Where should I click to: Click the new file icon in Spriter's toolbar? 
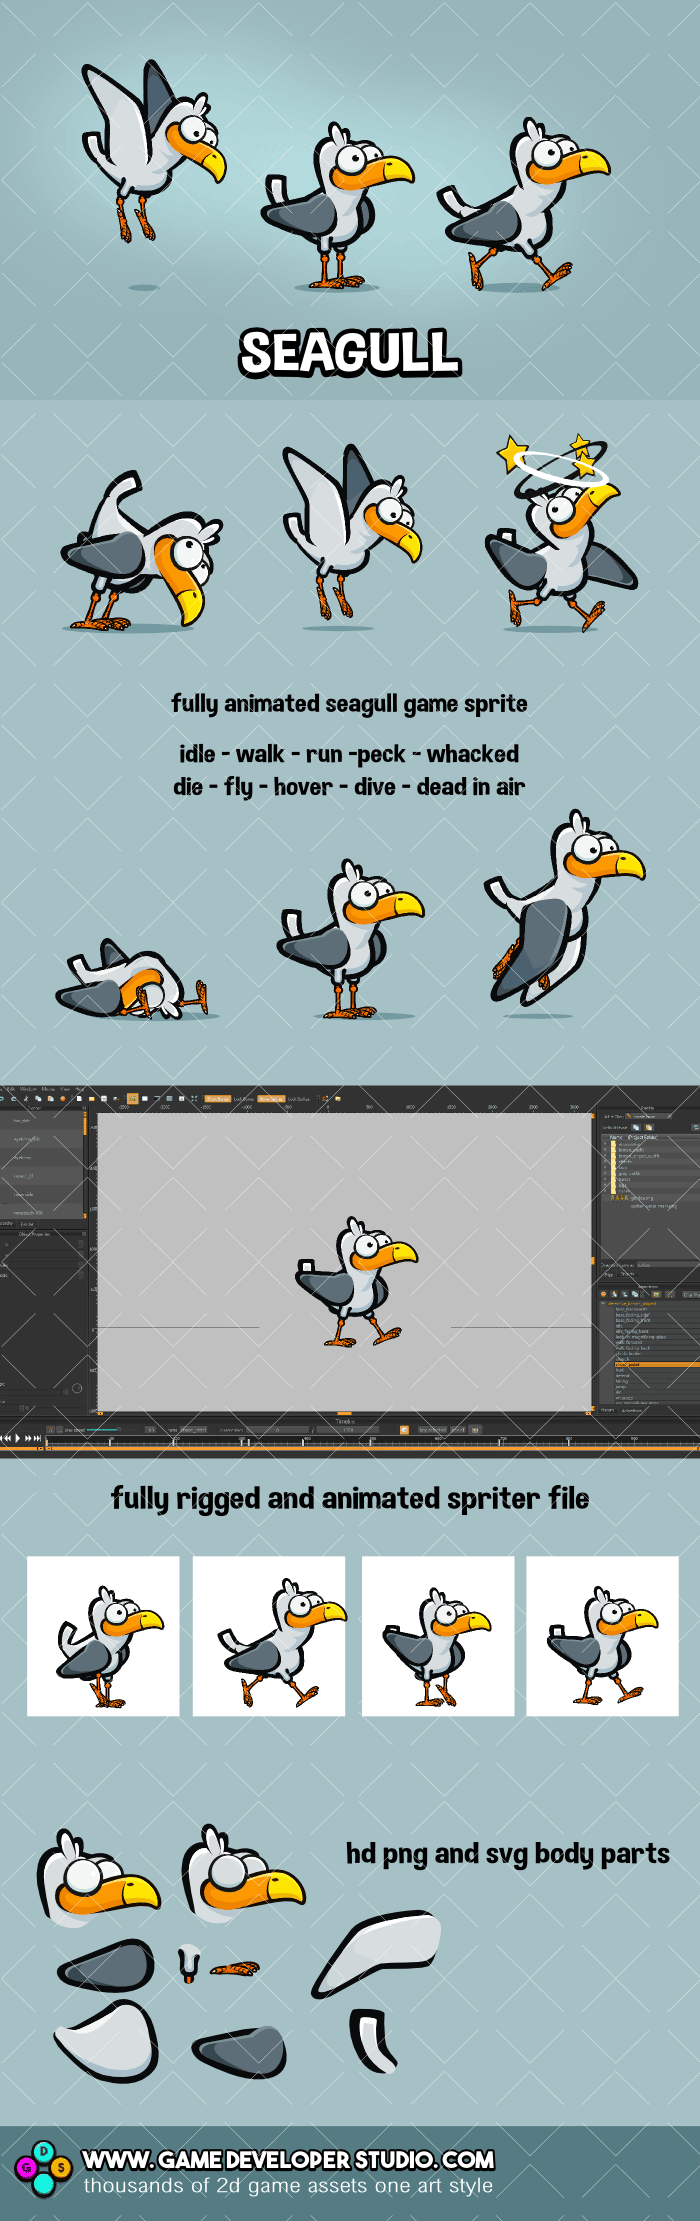[79, 1098]
